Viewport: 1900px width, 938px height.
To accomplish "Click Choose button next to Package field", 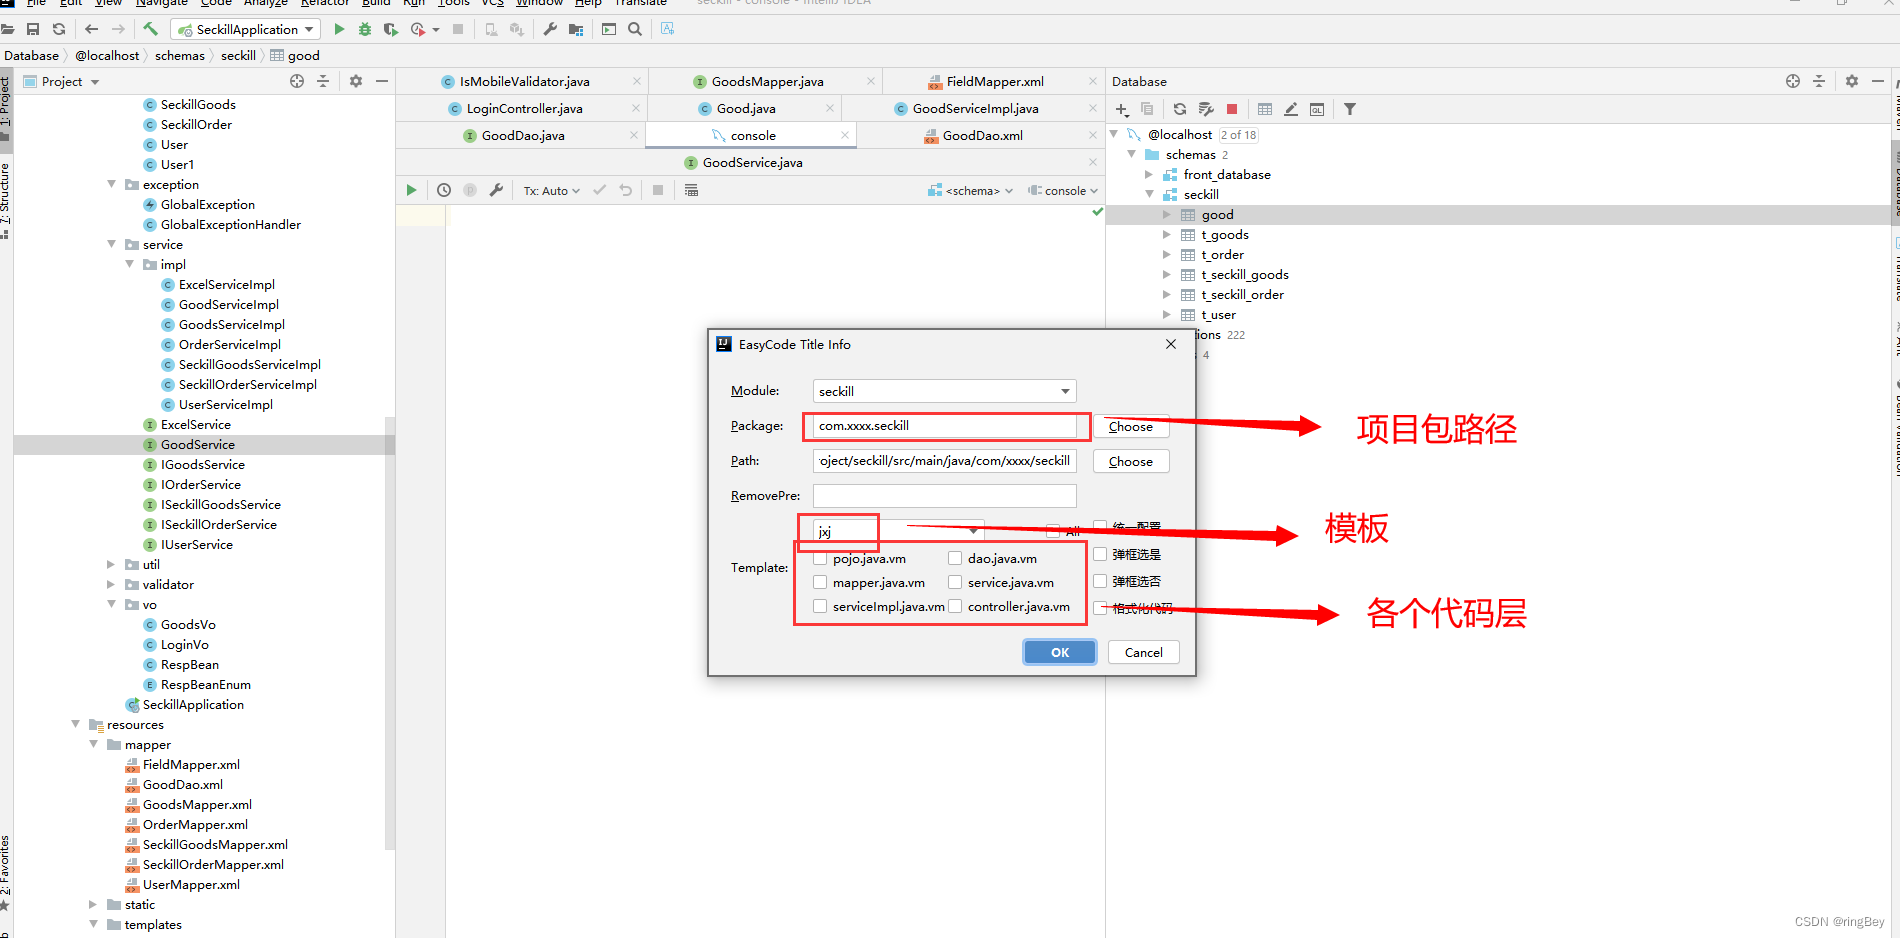I will tap(1131, 426).
